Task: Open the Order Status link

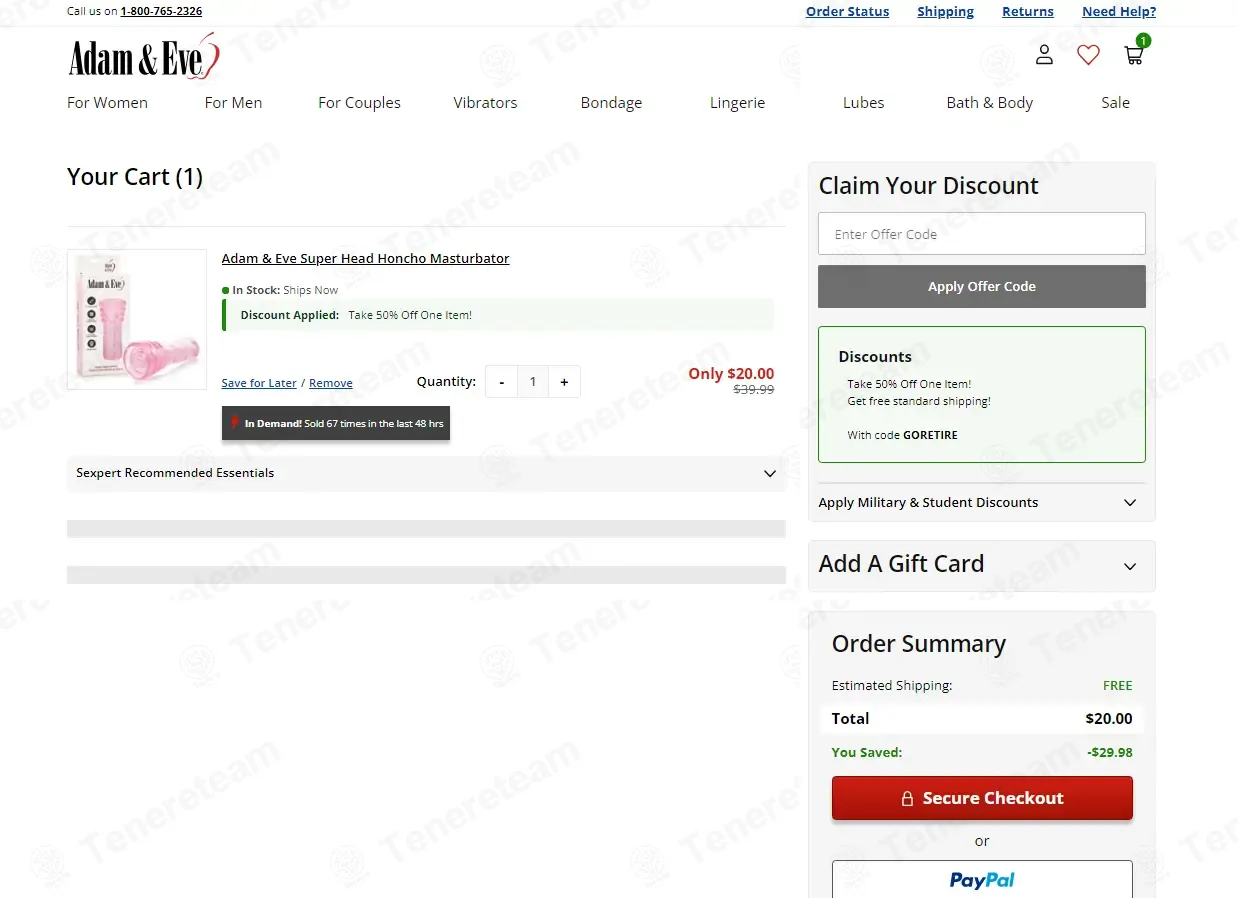Action: [x=847, y=12]
